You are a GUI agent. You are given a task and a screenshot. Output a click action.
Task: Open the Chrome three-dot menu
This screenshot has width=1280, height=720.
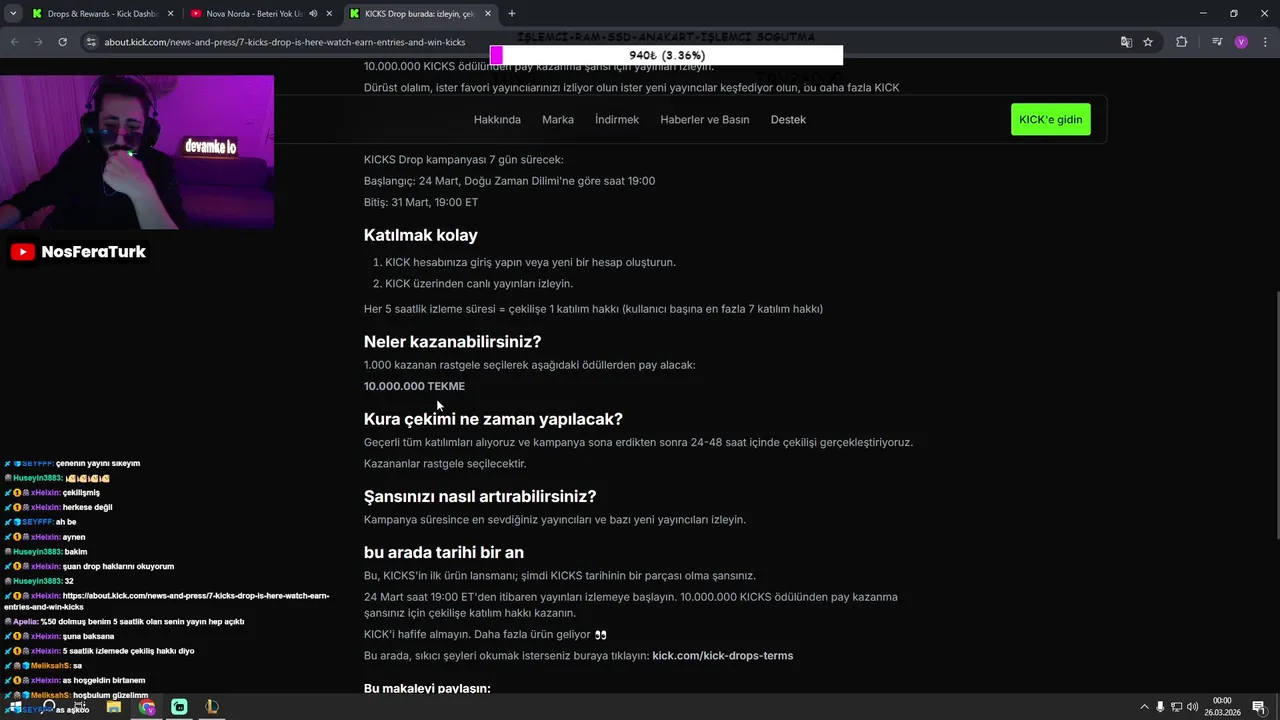tap(1264, 42)
